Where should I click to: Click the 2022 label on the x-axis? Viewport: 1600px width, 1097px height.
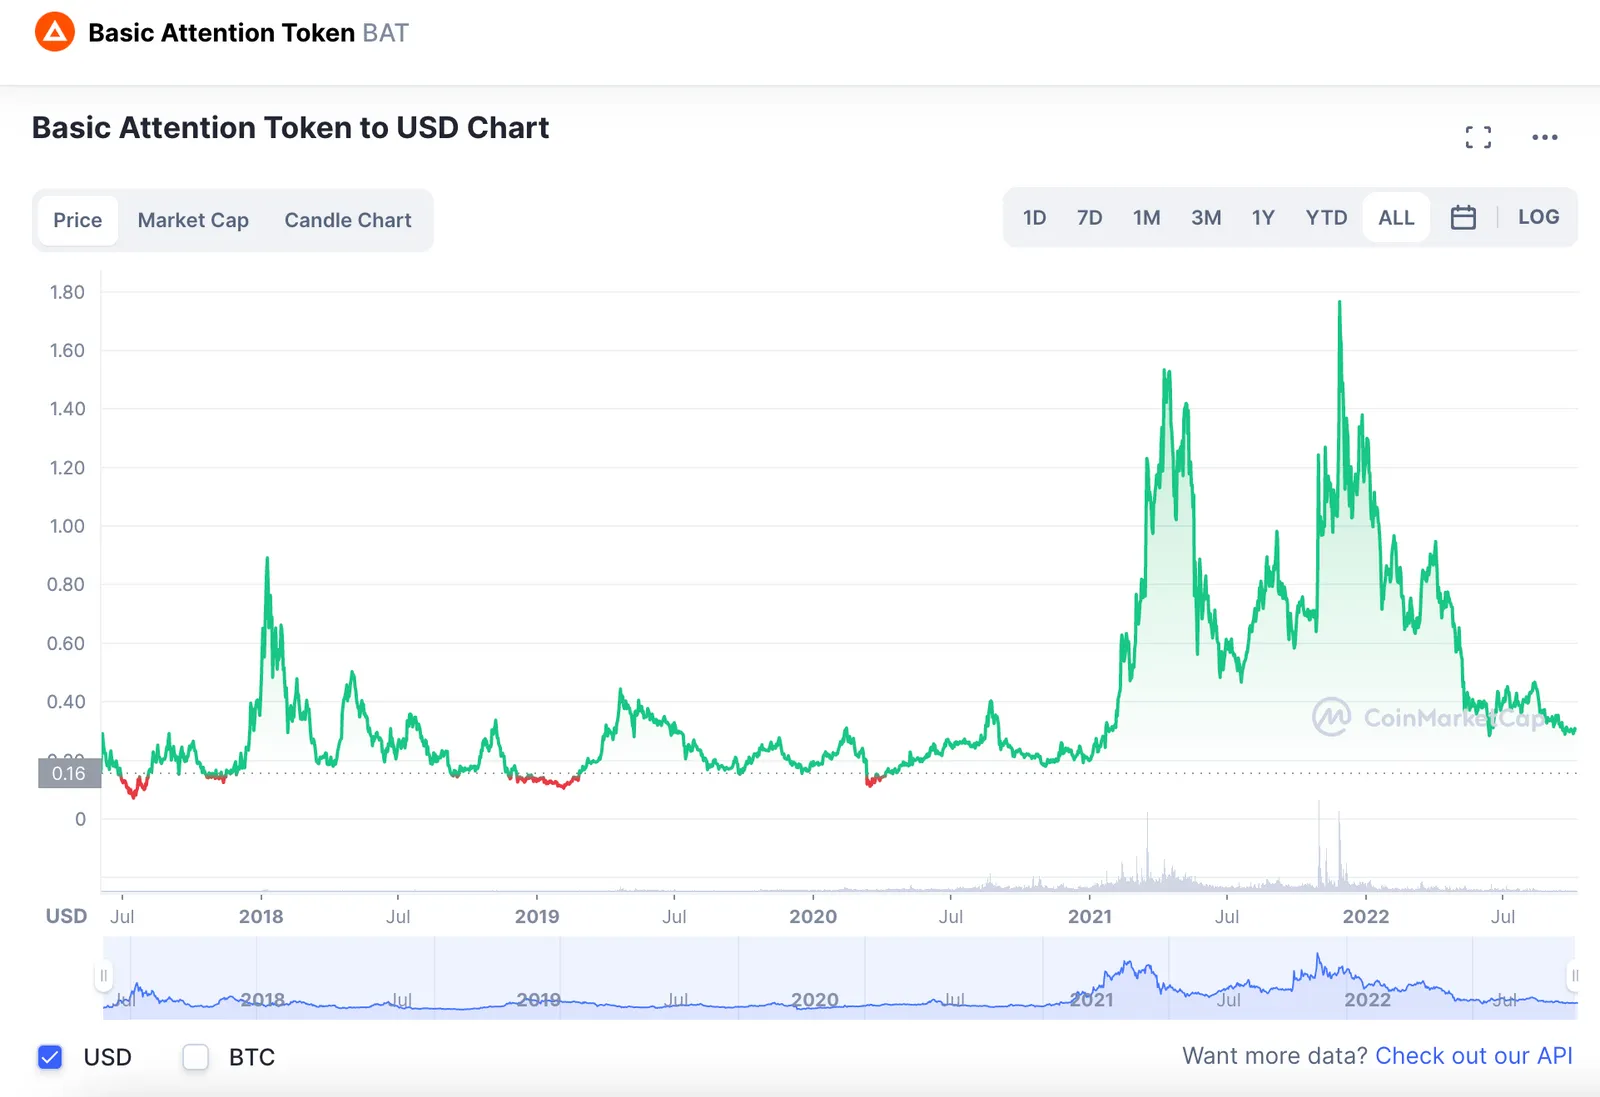click(x=1366, y=916)
